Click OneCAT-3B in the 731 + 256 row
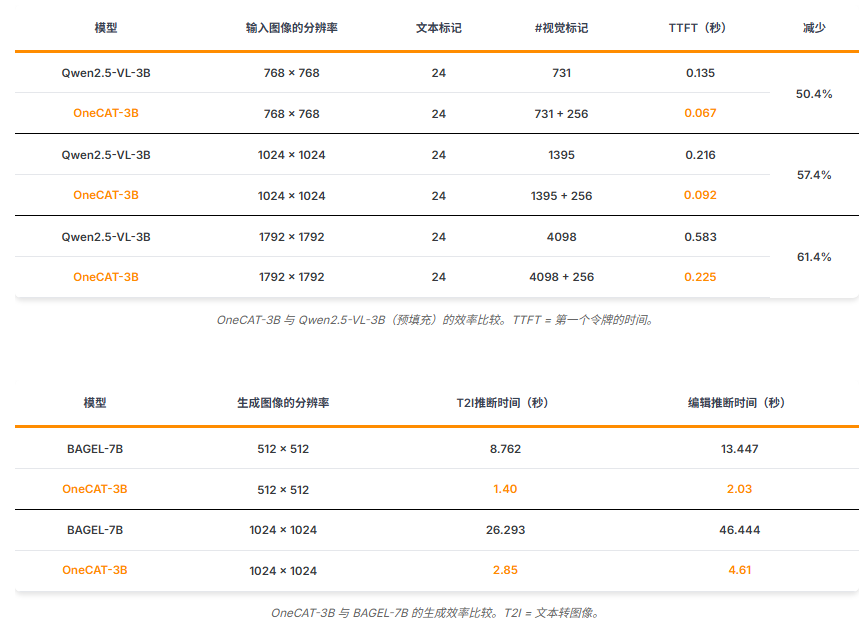860x628 pixels. [x=106, y=113]
